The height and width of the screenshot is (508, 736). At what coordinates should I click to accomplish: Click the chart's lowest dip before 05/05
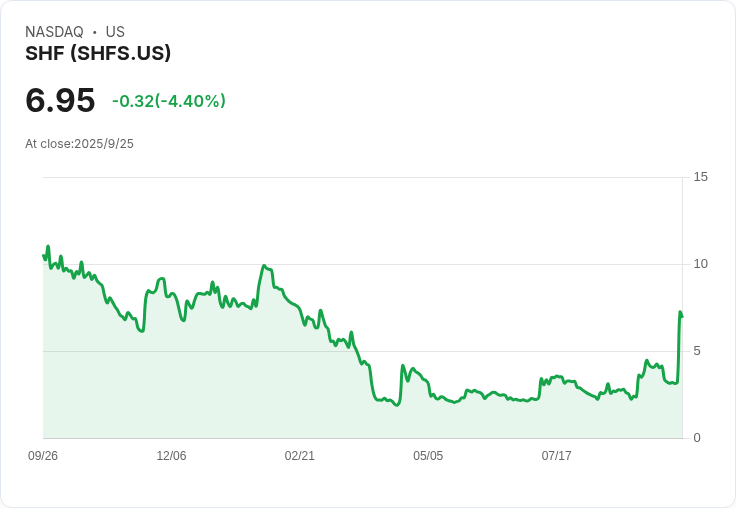click(x=398, y=405)
